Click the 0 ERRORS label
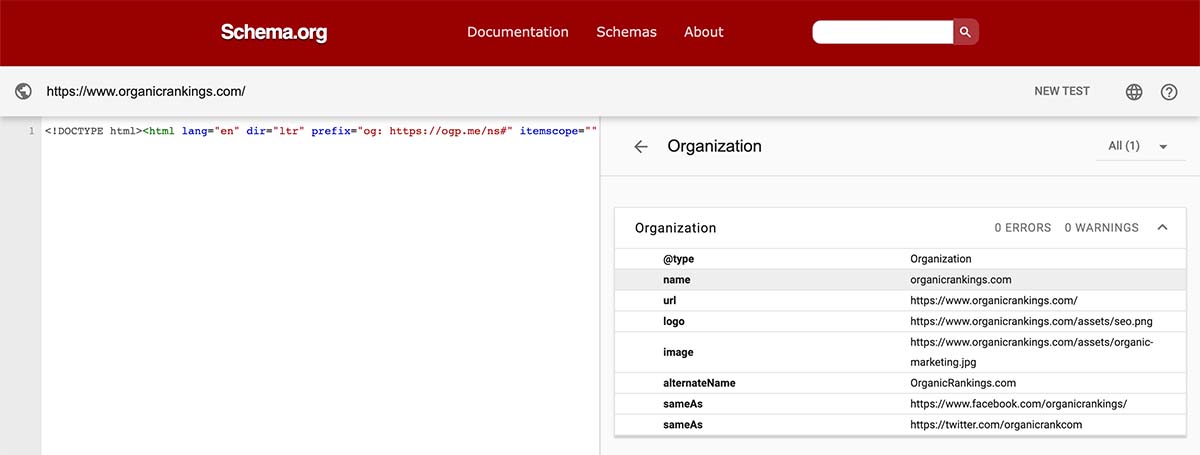This screenshot has width=1200, height=455. pyautogui.click(x=1023, y=228)
